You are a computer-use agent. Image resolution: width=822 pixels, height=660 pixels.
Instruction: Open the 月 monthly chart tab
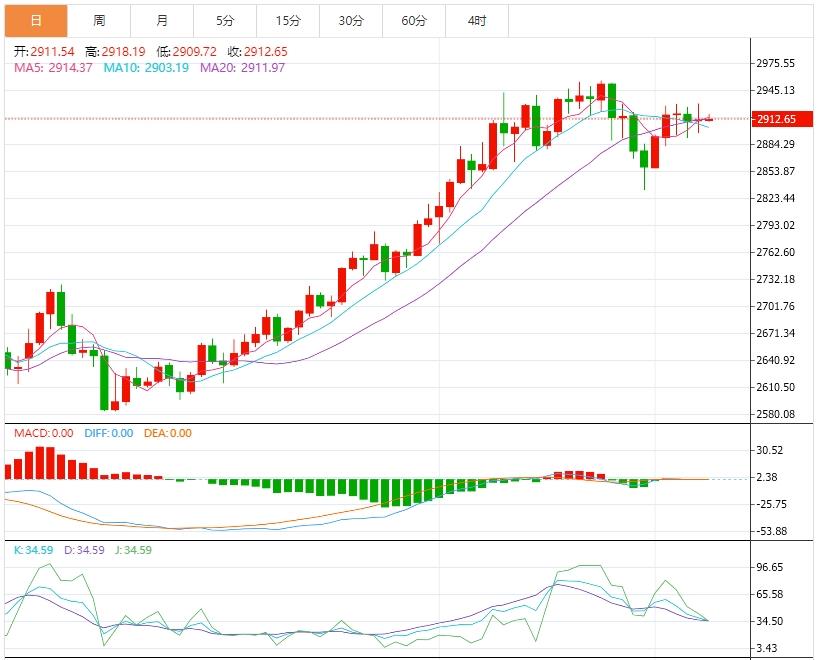[162, 20]
